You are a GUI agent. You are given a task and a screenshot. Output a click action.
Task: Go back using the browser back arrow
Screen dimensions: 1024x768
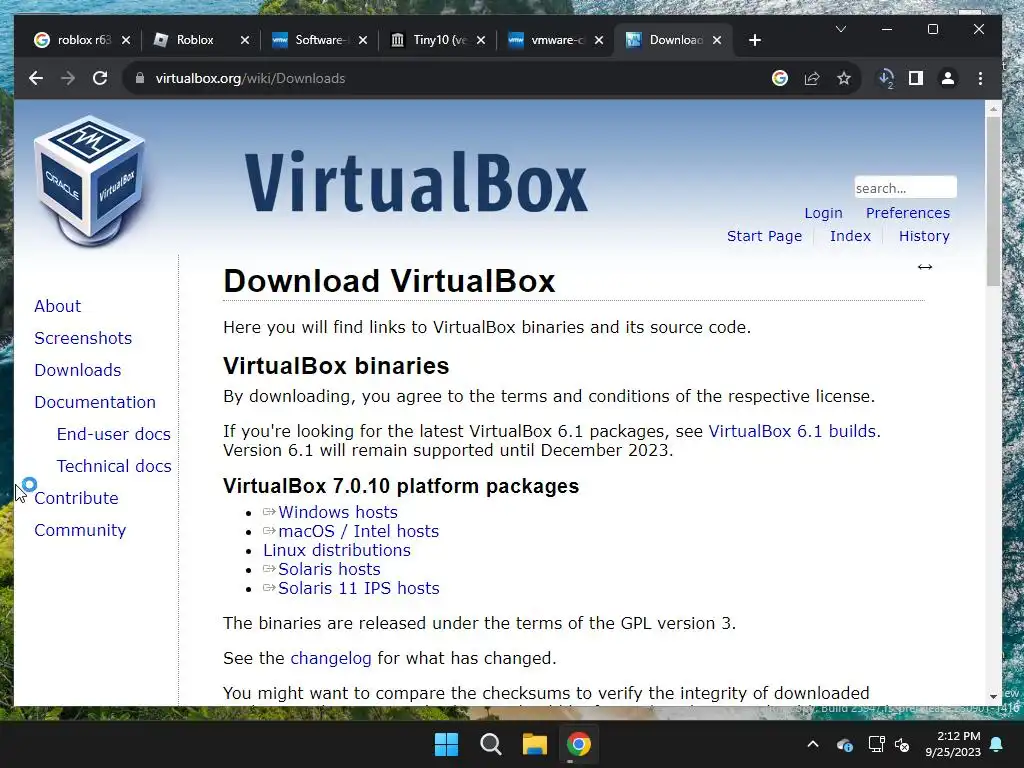pyautogui.click(x=36, y=78)
